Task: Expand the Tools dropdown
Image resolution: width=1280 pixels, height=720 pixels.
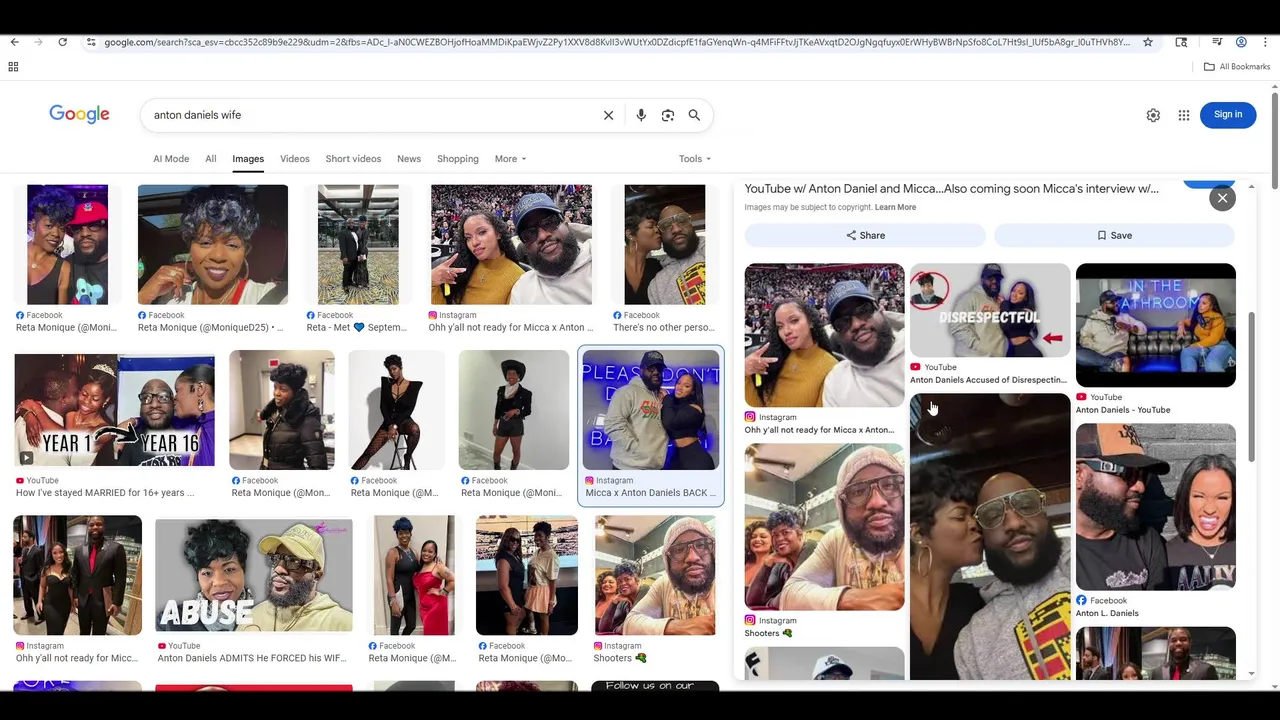Action: [695, 159]
